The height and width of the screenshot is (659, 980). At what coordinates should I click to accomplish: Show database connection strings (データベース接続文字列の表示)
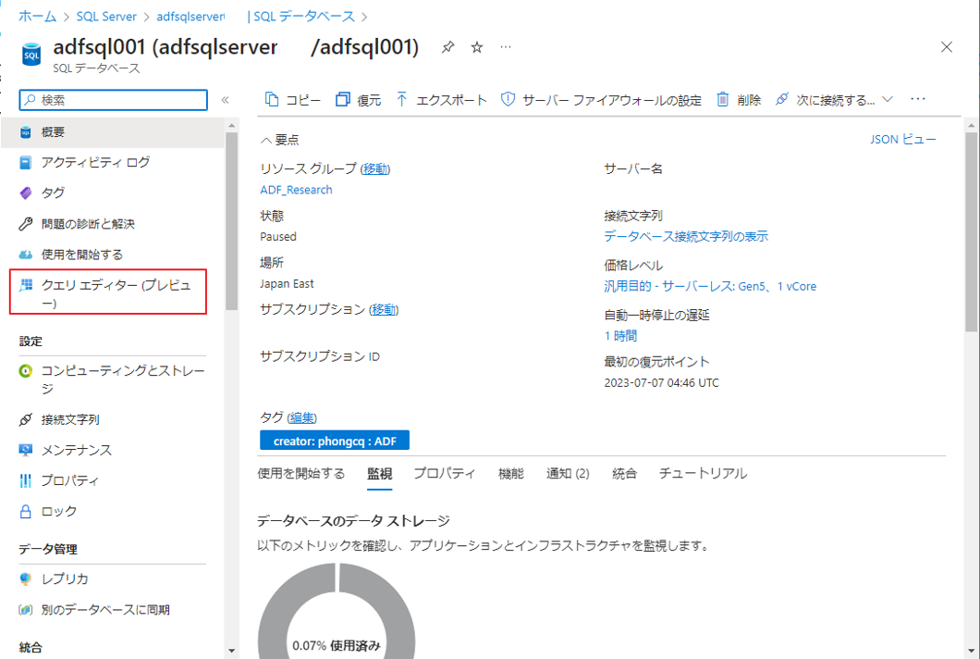pos(686,237)
